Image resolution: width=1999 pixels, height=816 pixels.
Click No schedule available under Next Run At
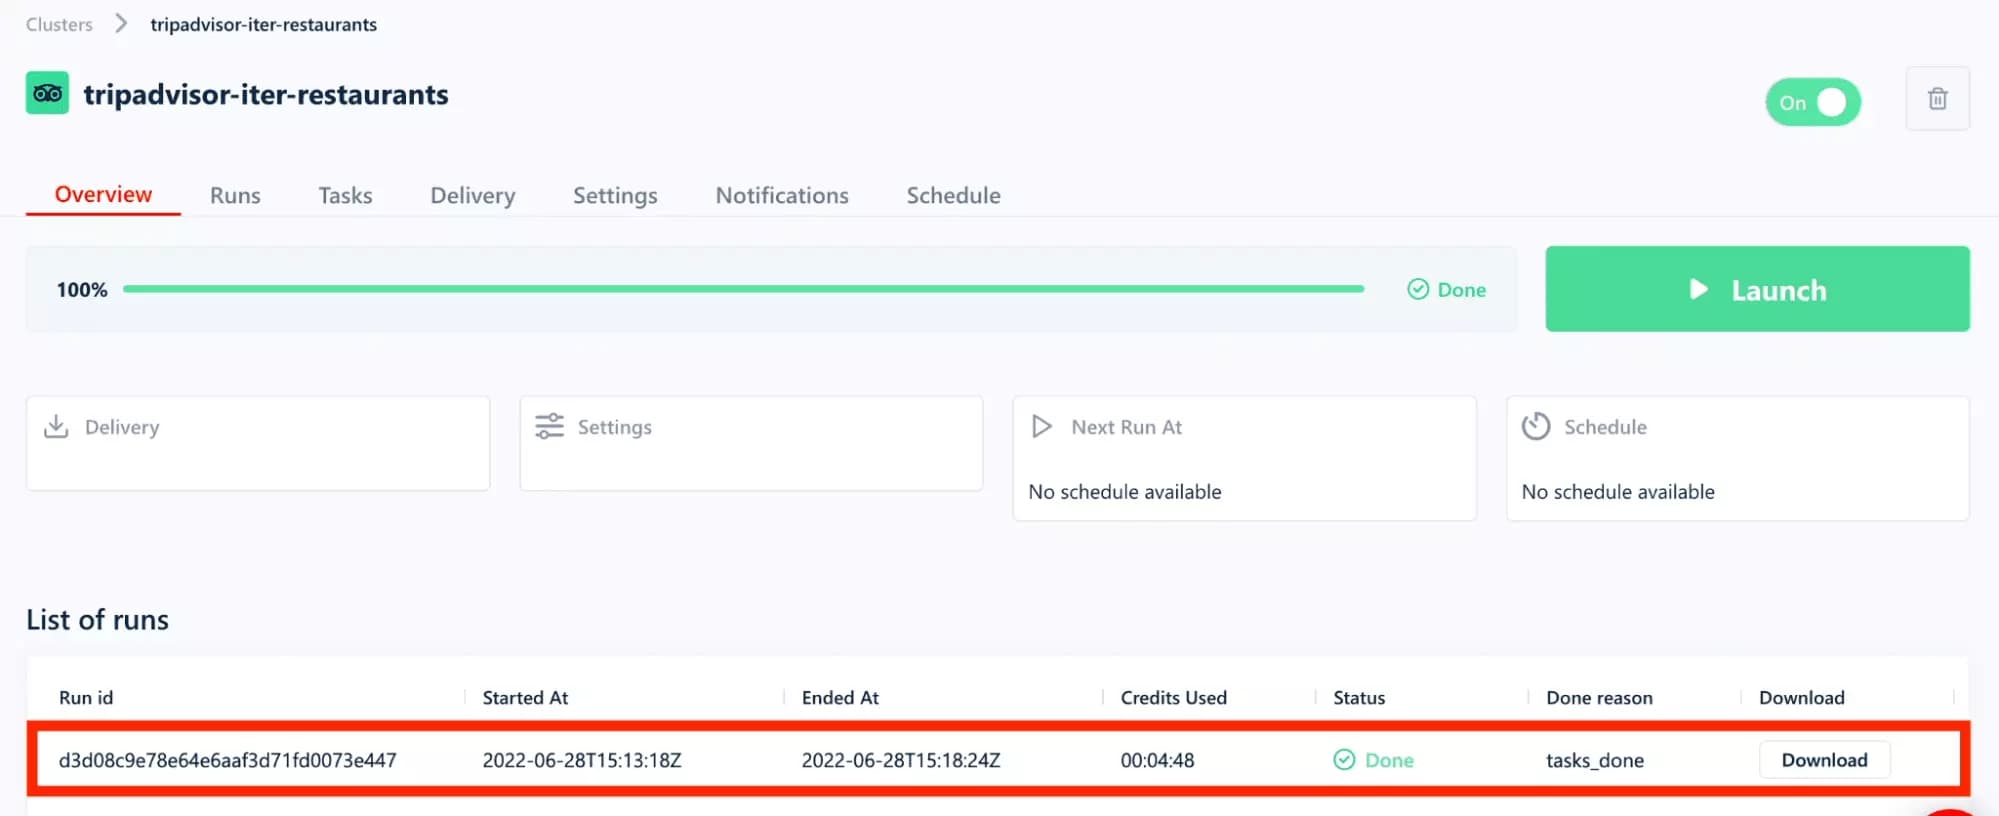point(1124,492)
